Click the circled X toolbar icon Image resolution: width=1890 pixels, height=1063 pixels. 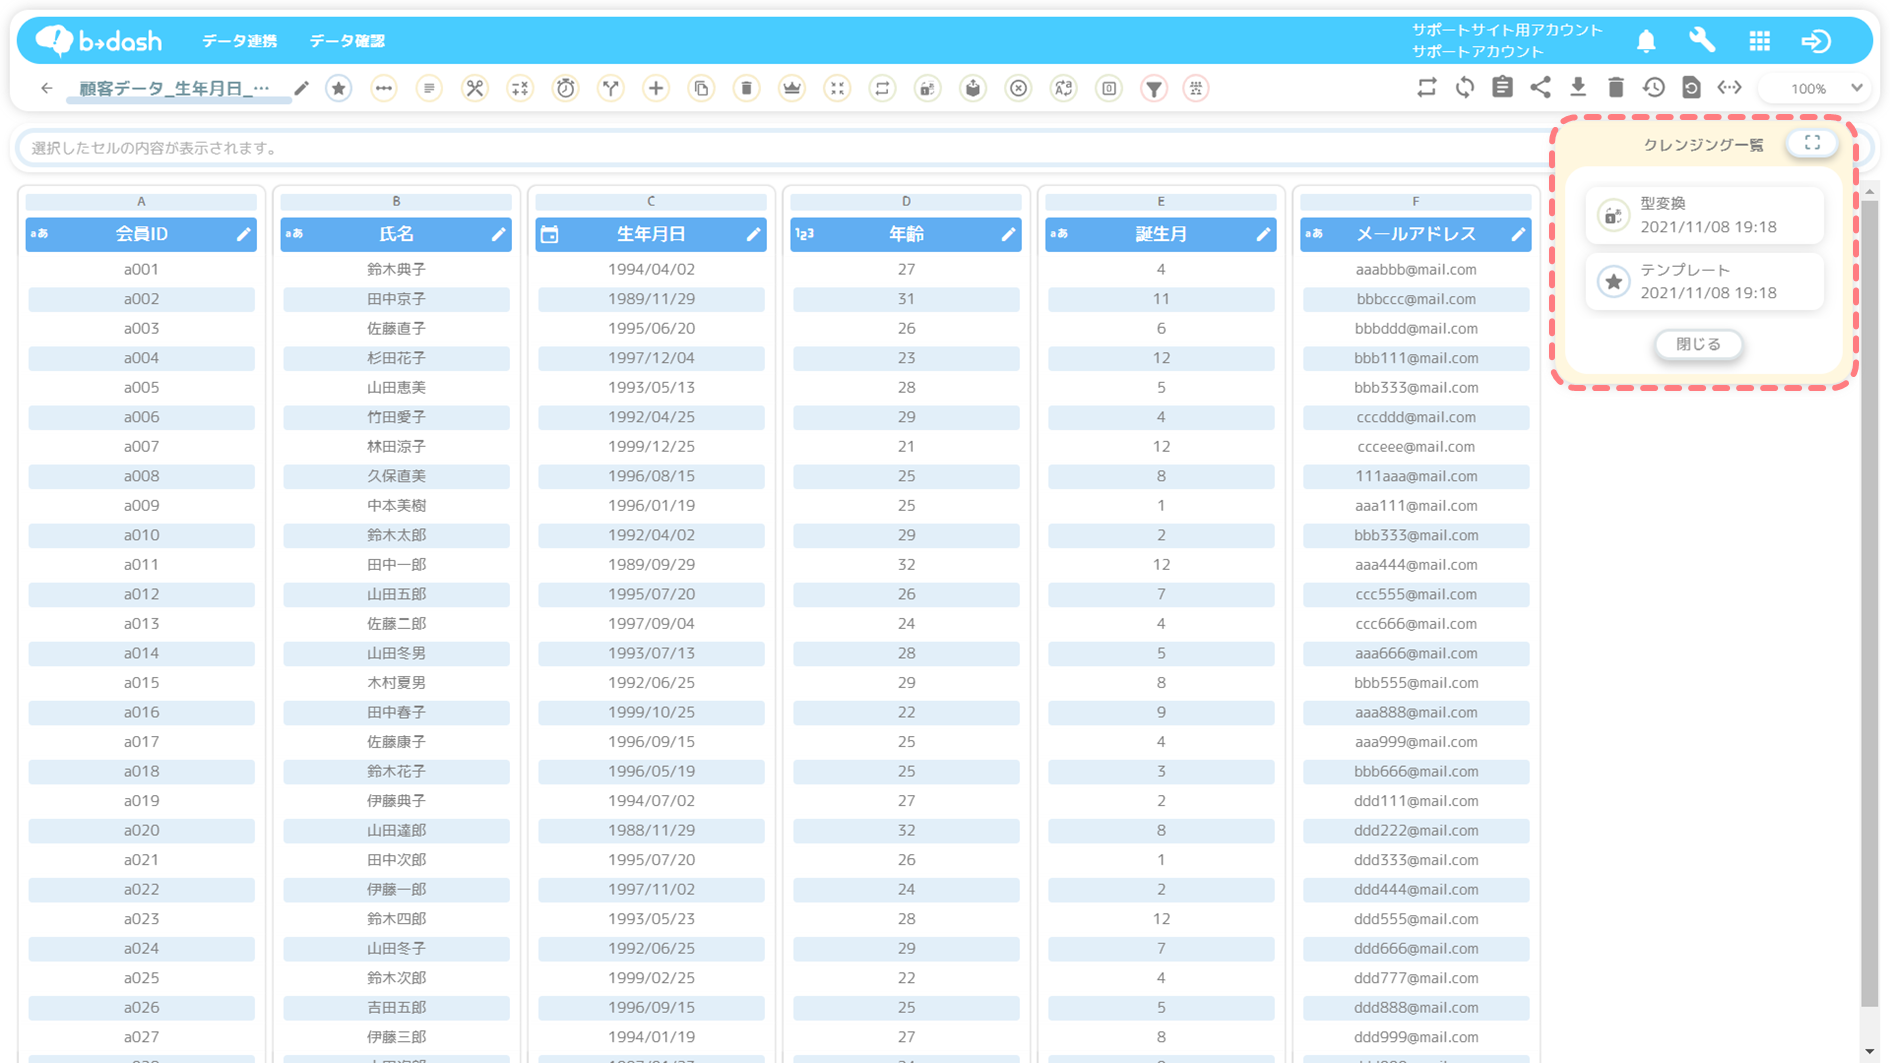tap(1018, 88)
